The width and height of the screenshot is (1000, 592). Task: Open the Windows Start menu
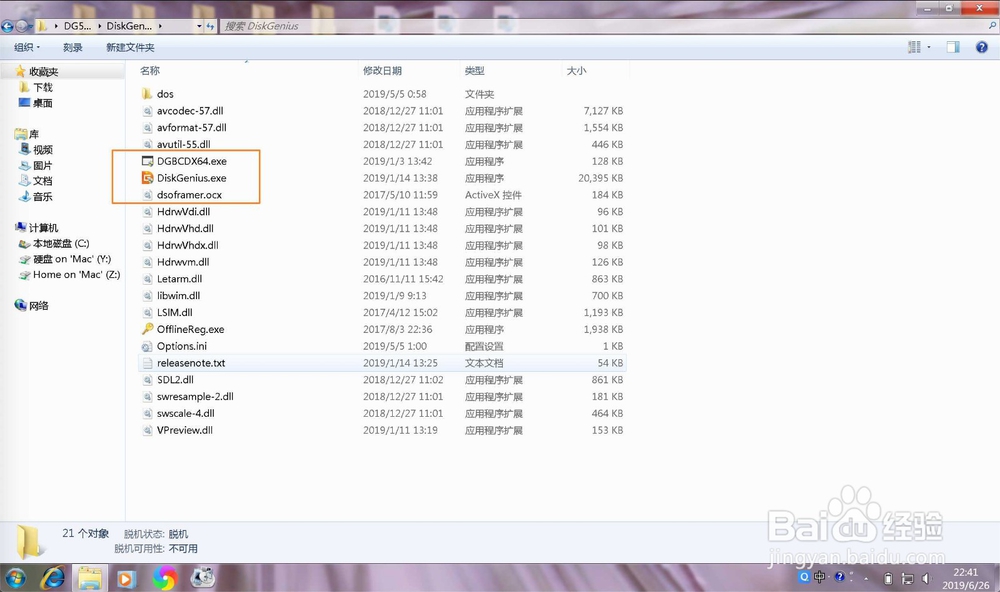click(x=15, y=578)
